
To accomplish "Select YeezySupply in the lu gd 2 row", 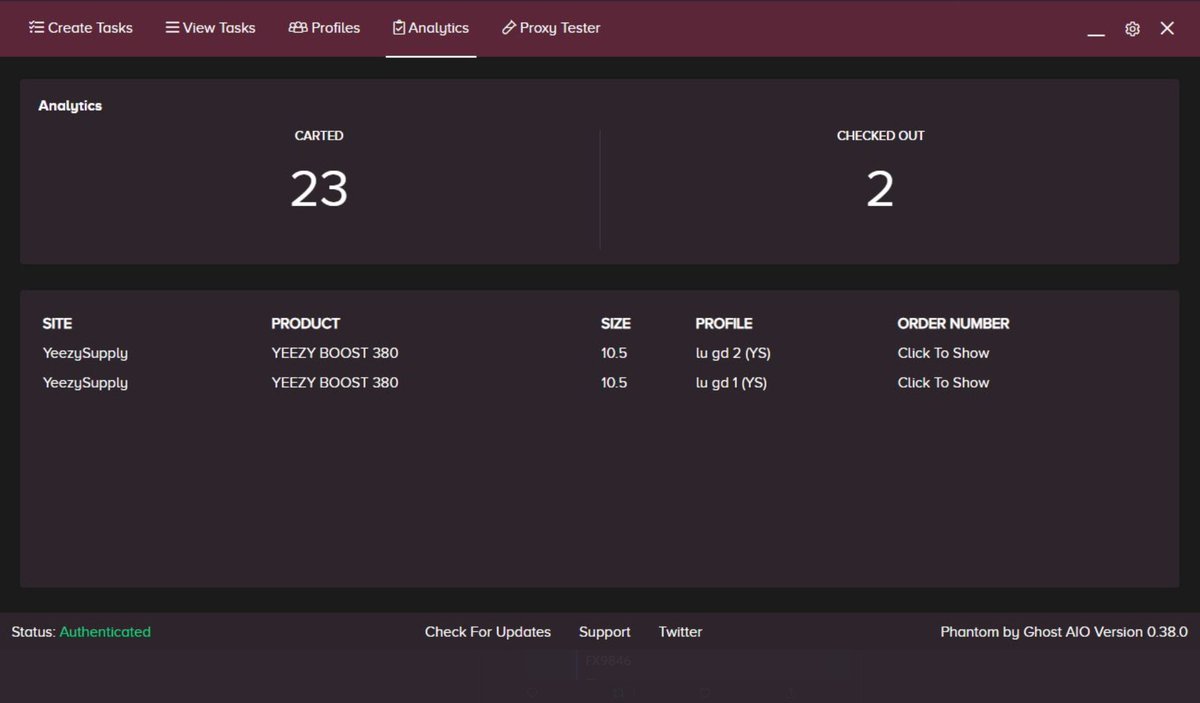I will click(85, 353).
